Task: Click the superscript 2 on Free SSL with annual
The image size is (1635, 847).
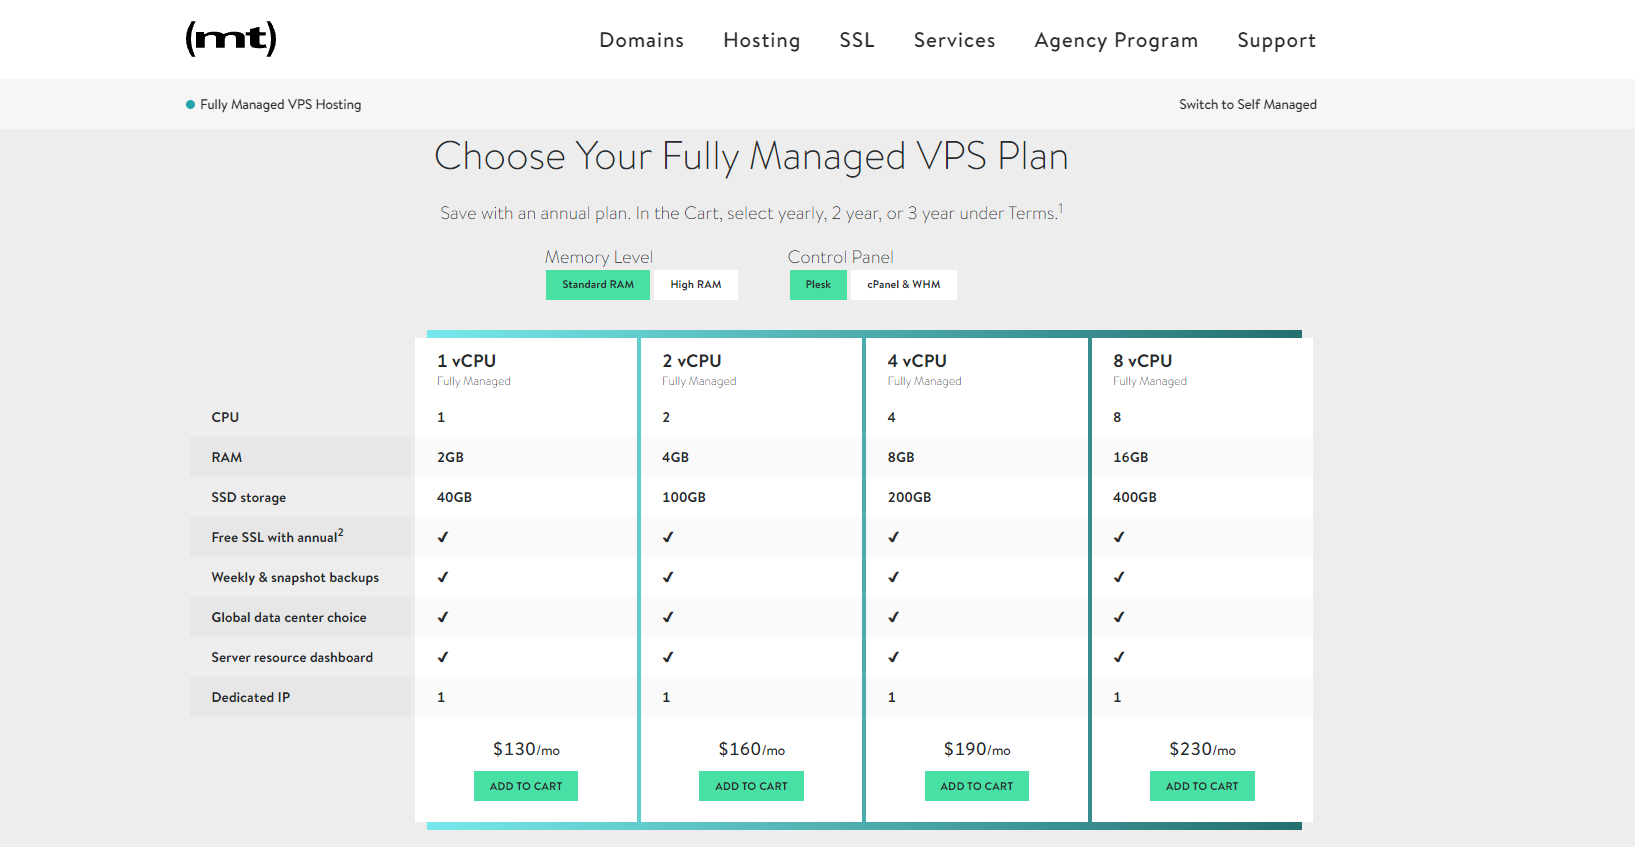Action: pyautogui.click(x=340, y=531)
